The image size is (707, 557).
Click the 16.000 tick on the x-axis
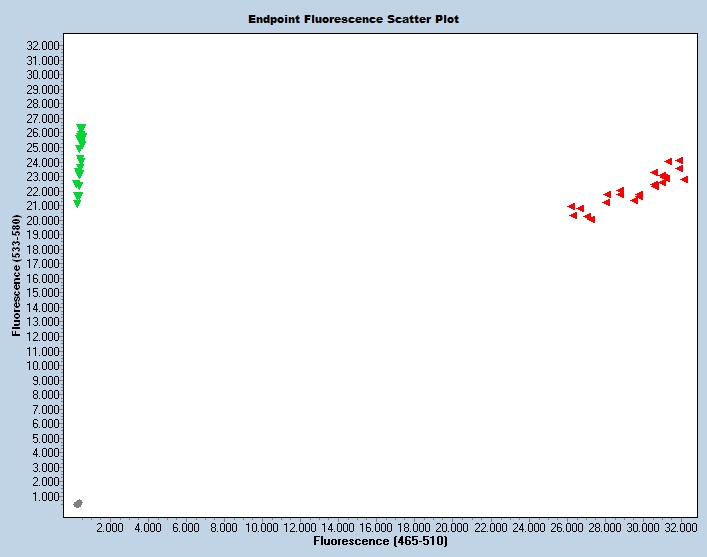click(376, 526)
